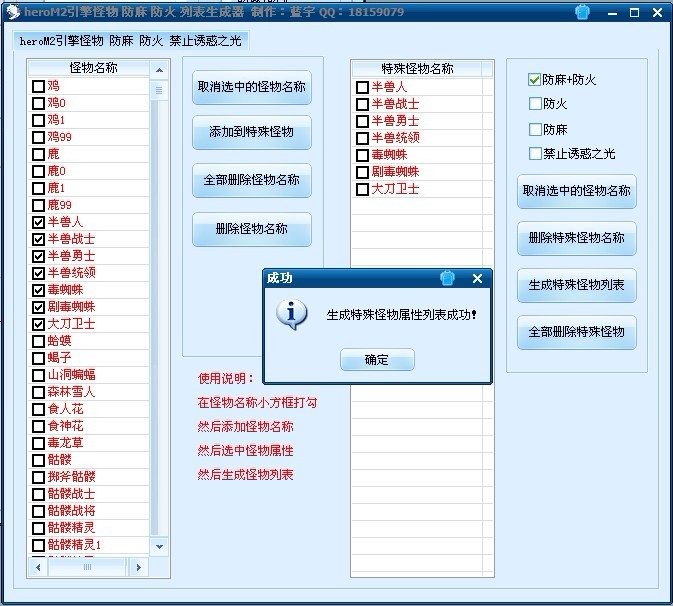Image resolution: width=673 pixels, height=606 pixels.
Task: Close the 成功 success dialog
Action: (477, 278)
